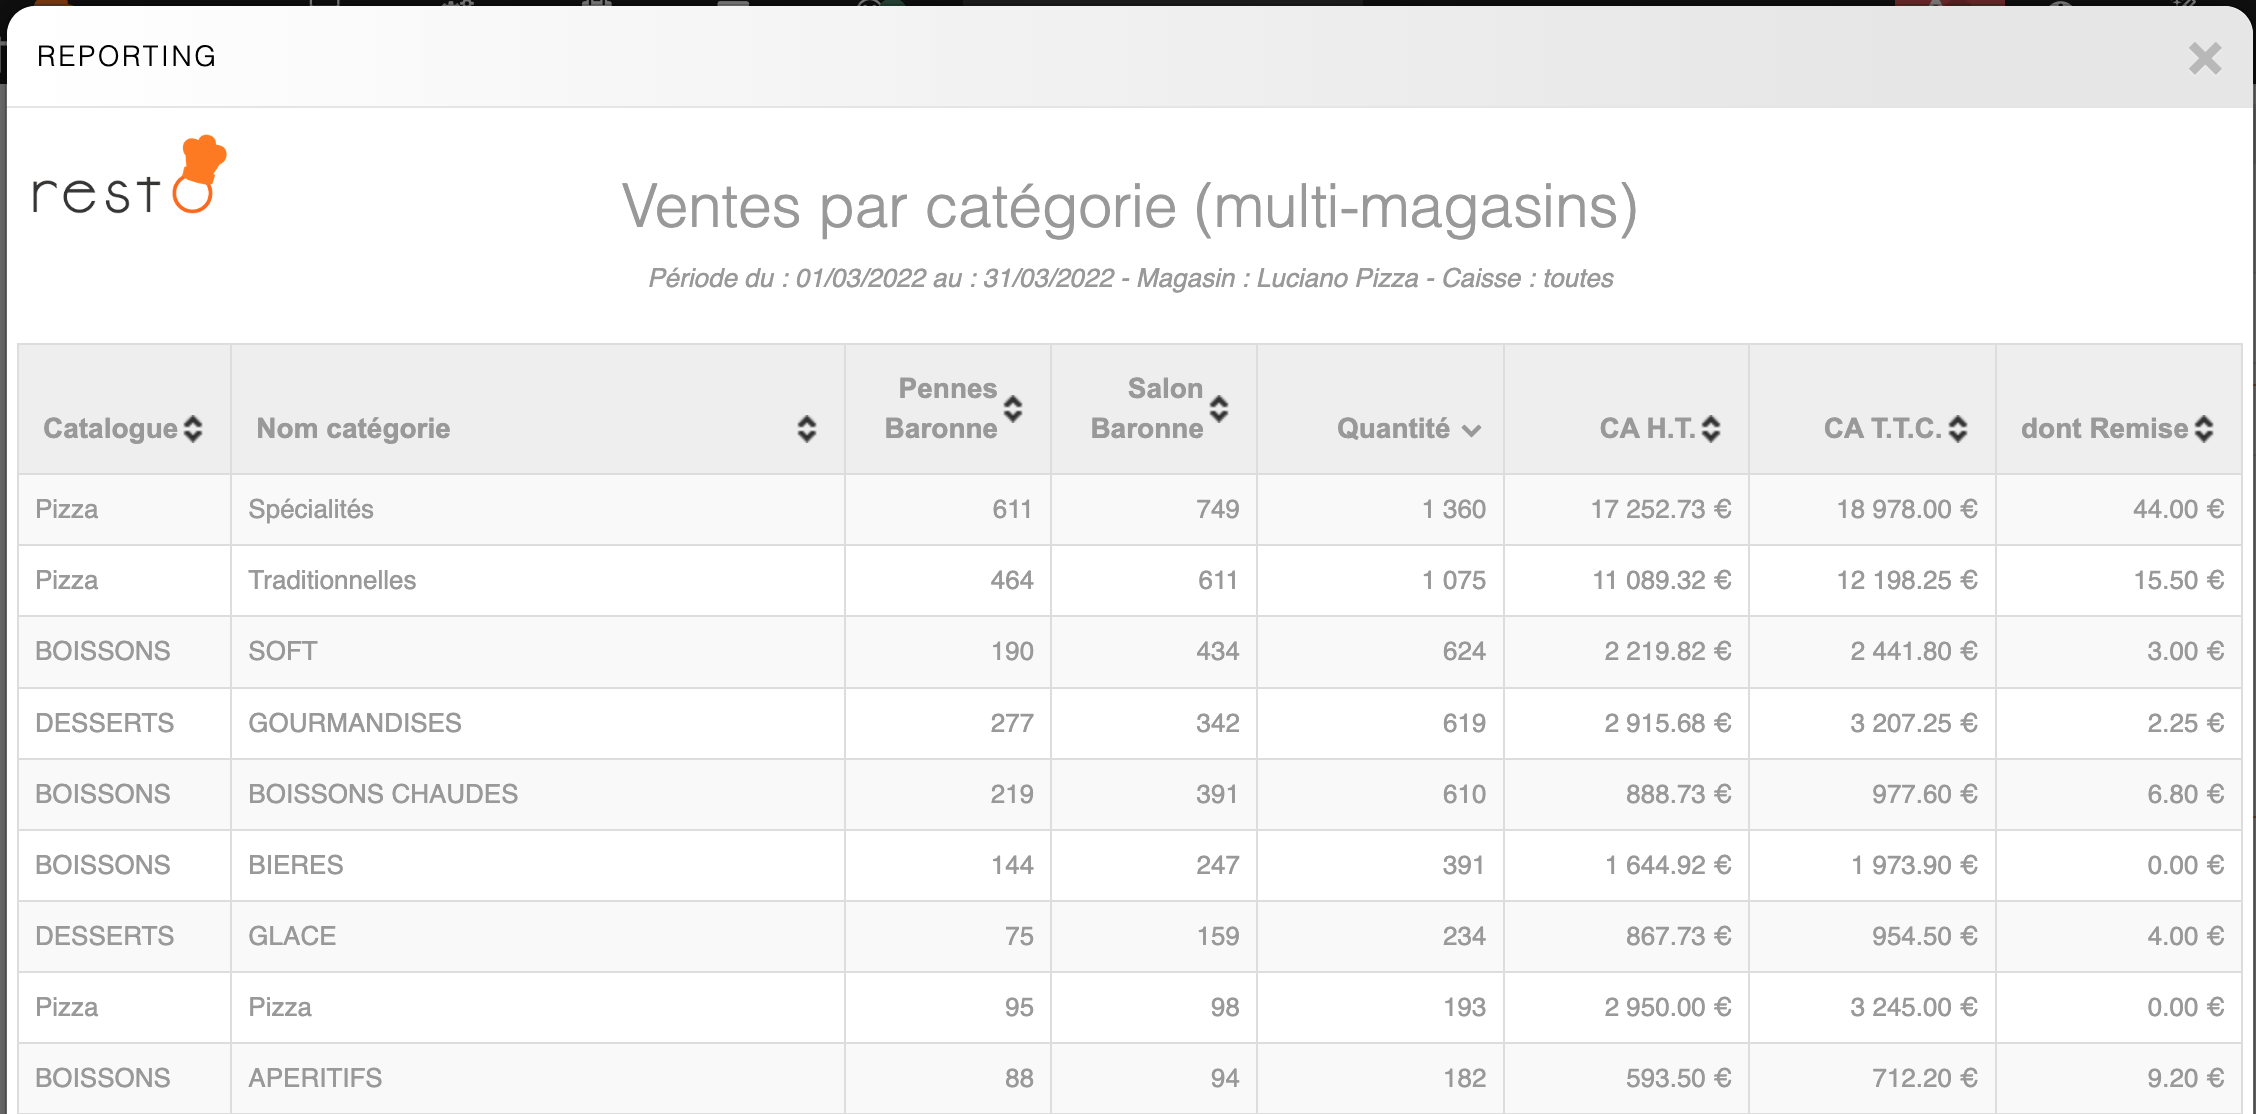Select the Spécialités category row
2256x1114 pixels.
pyautogui.click(x=311, y=509)
